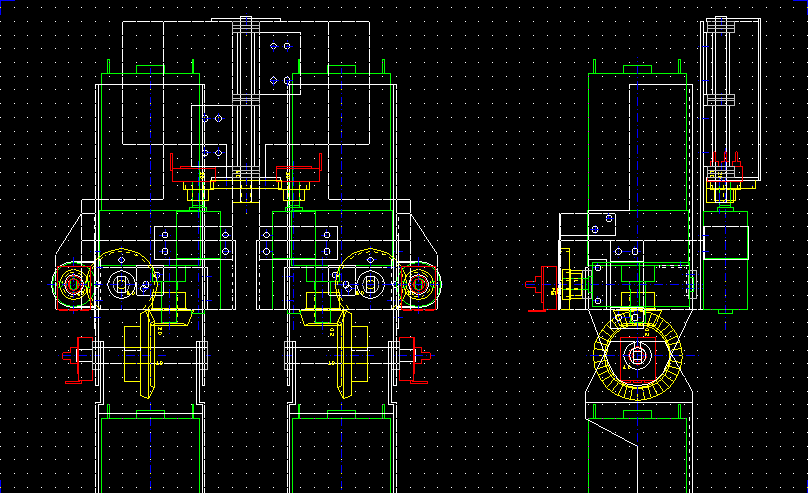Select the square hub inside the side-view gear

point(640,354)
